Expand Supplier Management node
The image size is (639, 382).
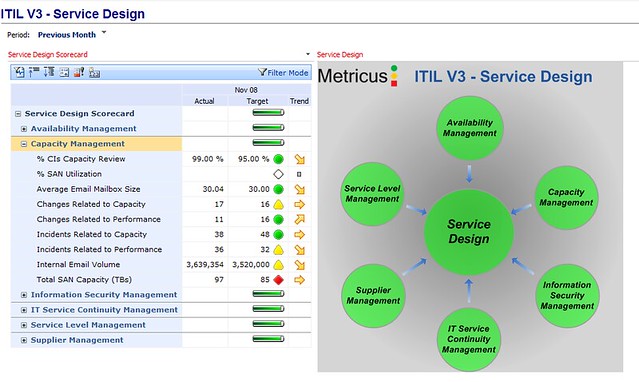(x=24, y=340)
